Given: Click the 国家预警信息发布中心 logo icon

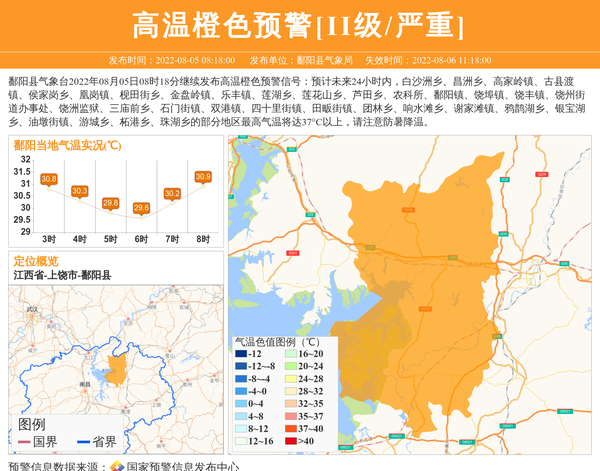Looking at the screenshot, I should point(117,465).
